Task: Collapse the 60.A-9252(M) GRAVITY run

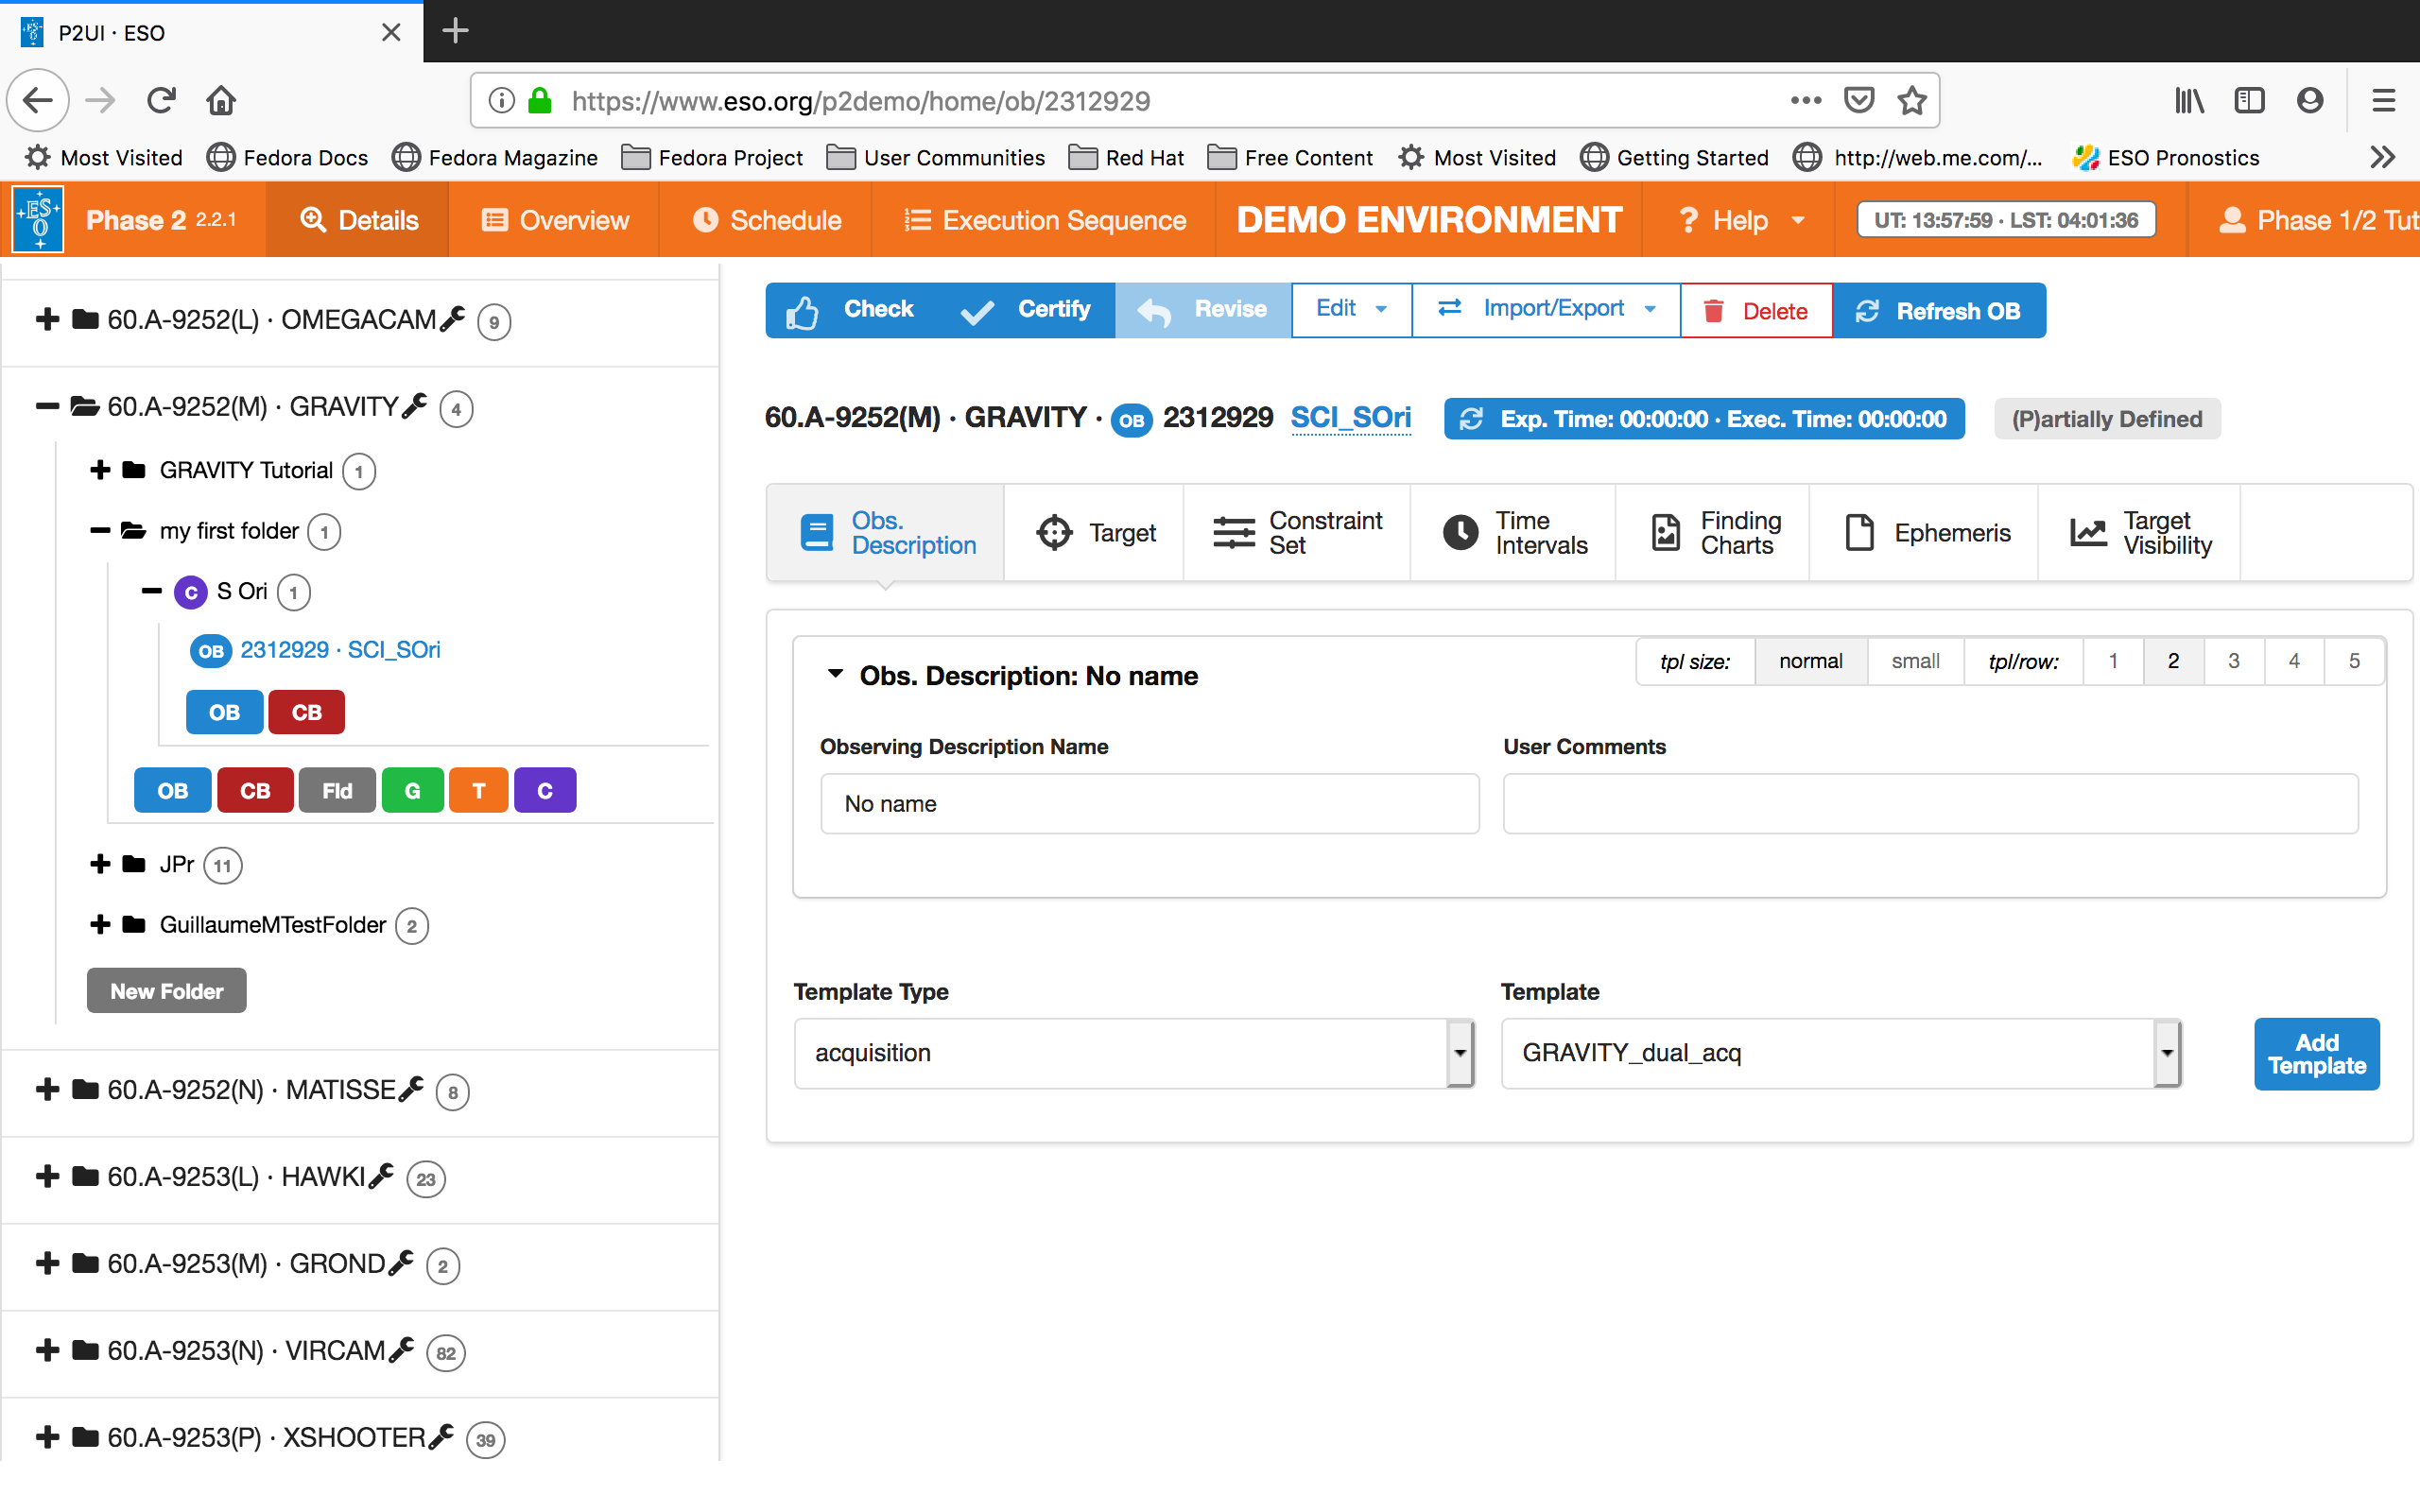Action: tap(47, 406)
